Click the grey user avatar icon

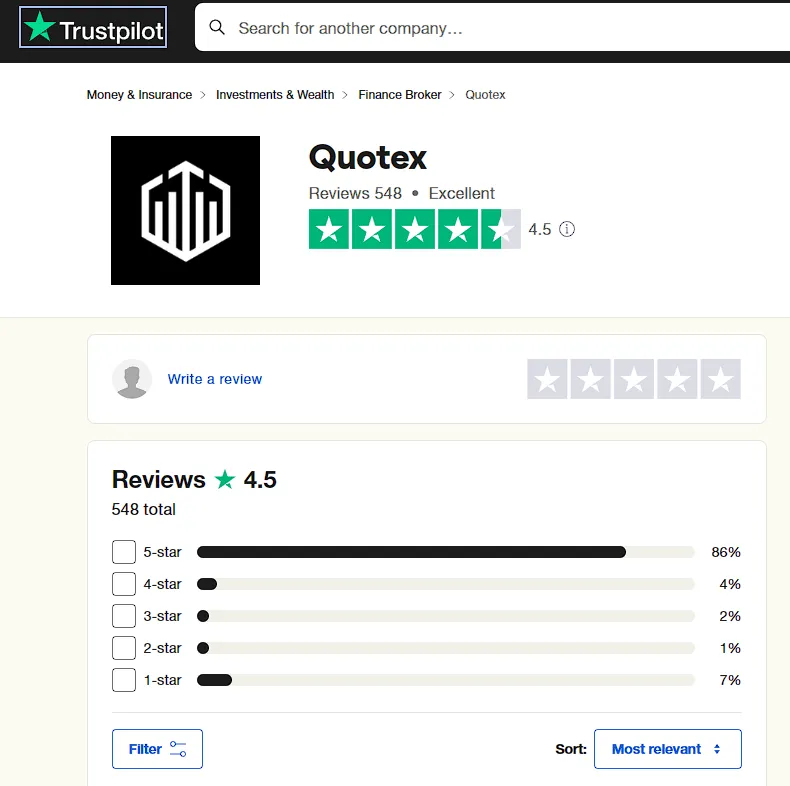pos(132,379)
